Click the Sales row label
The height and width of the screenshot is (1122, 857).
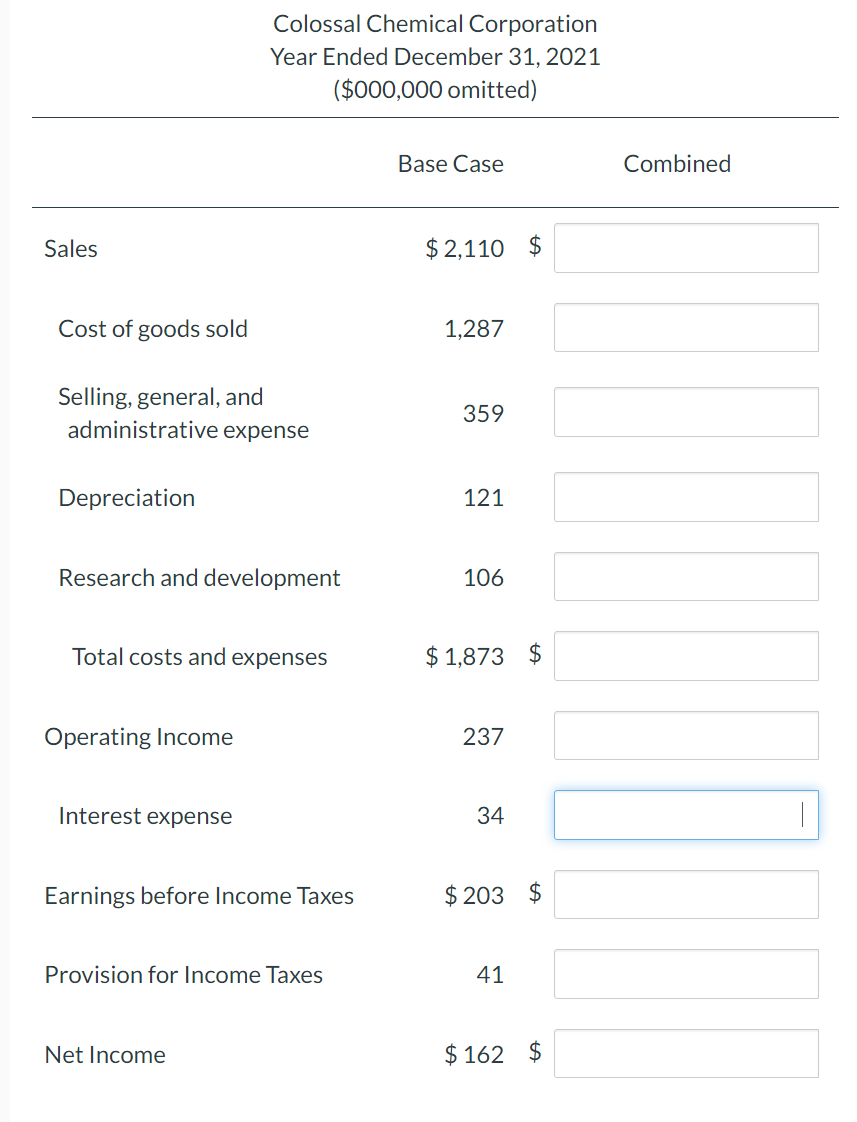[70, 249]
